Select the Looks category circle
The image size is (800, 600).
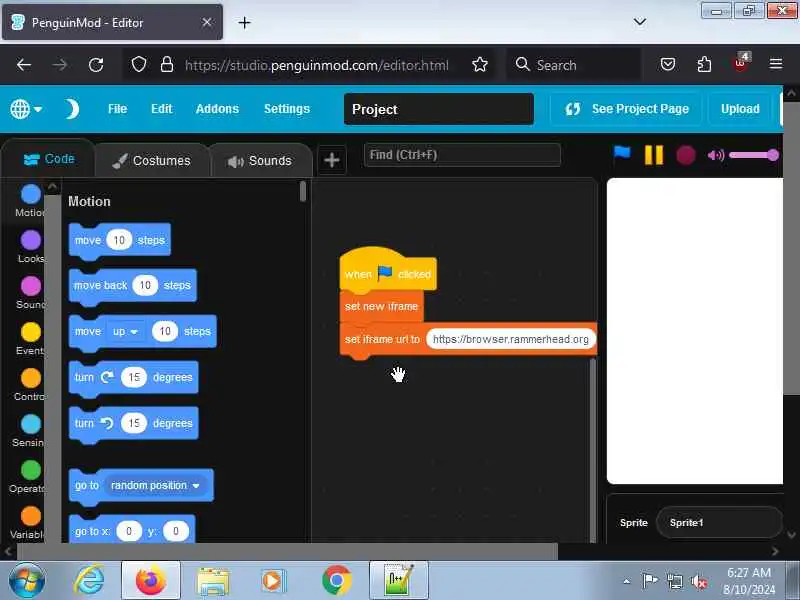[x=31, y=240]
